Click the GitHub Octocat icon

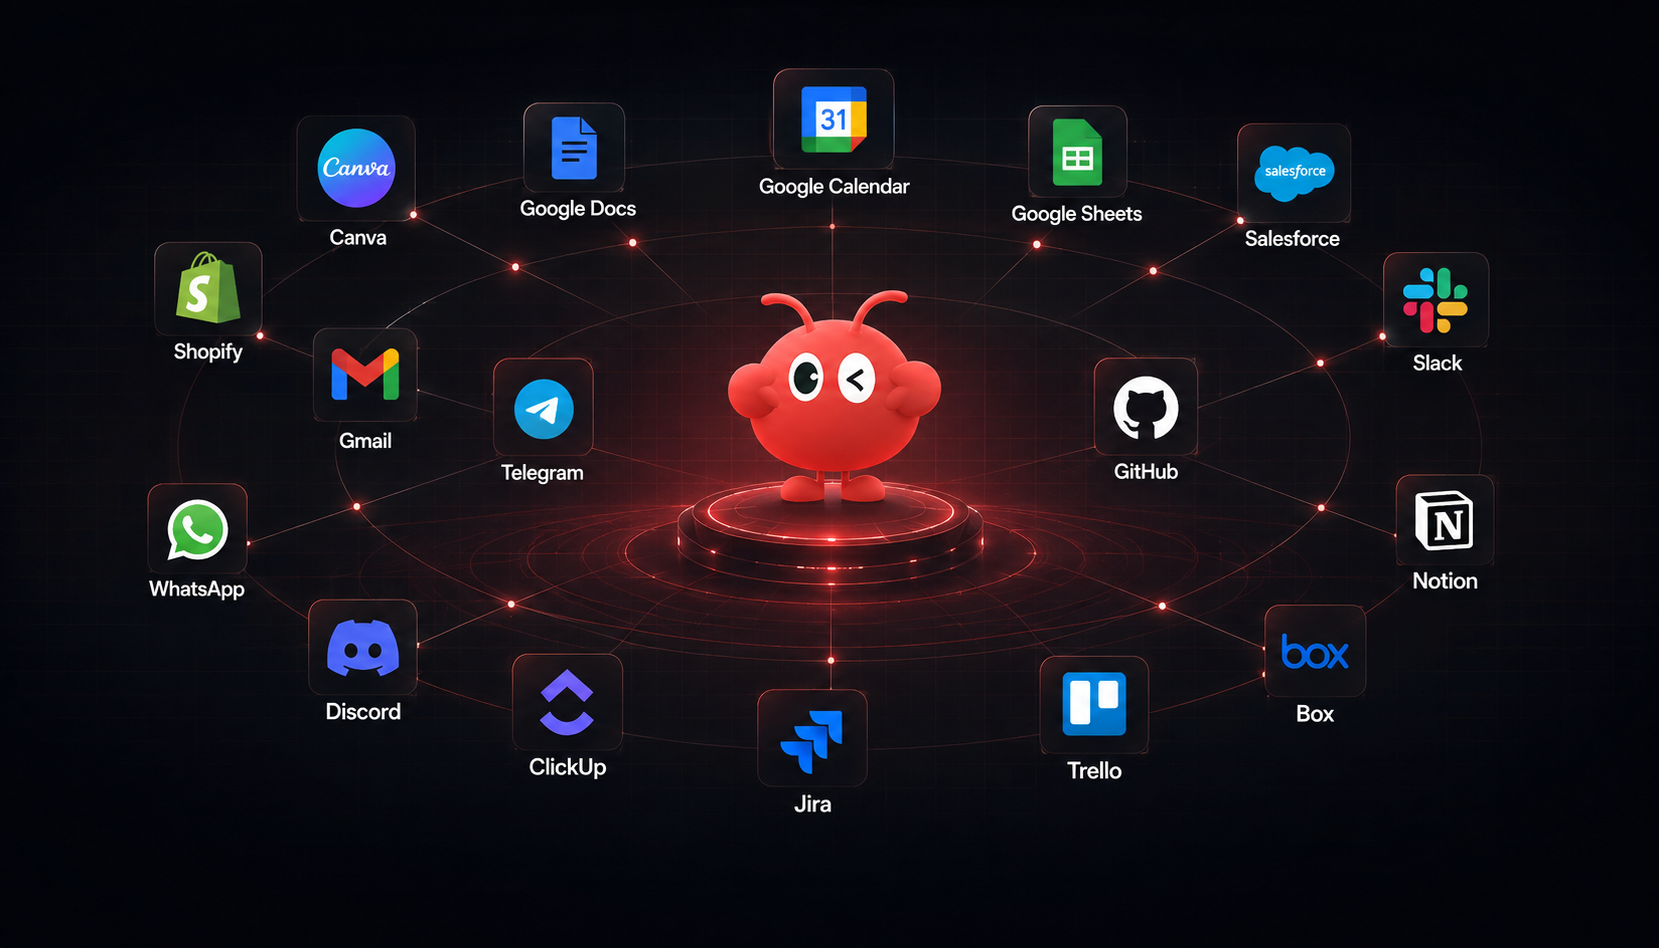point(1146,407)
